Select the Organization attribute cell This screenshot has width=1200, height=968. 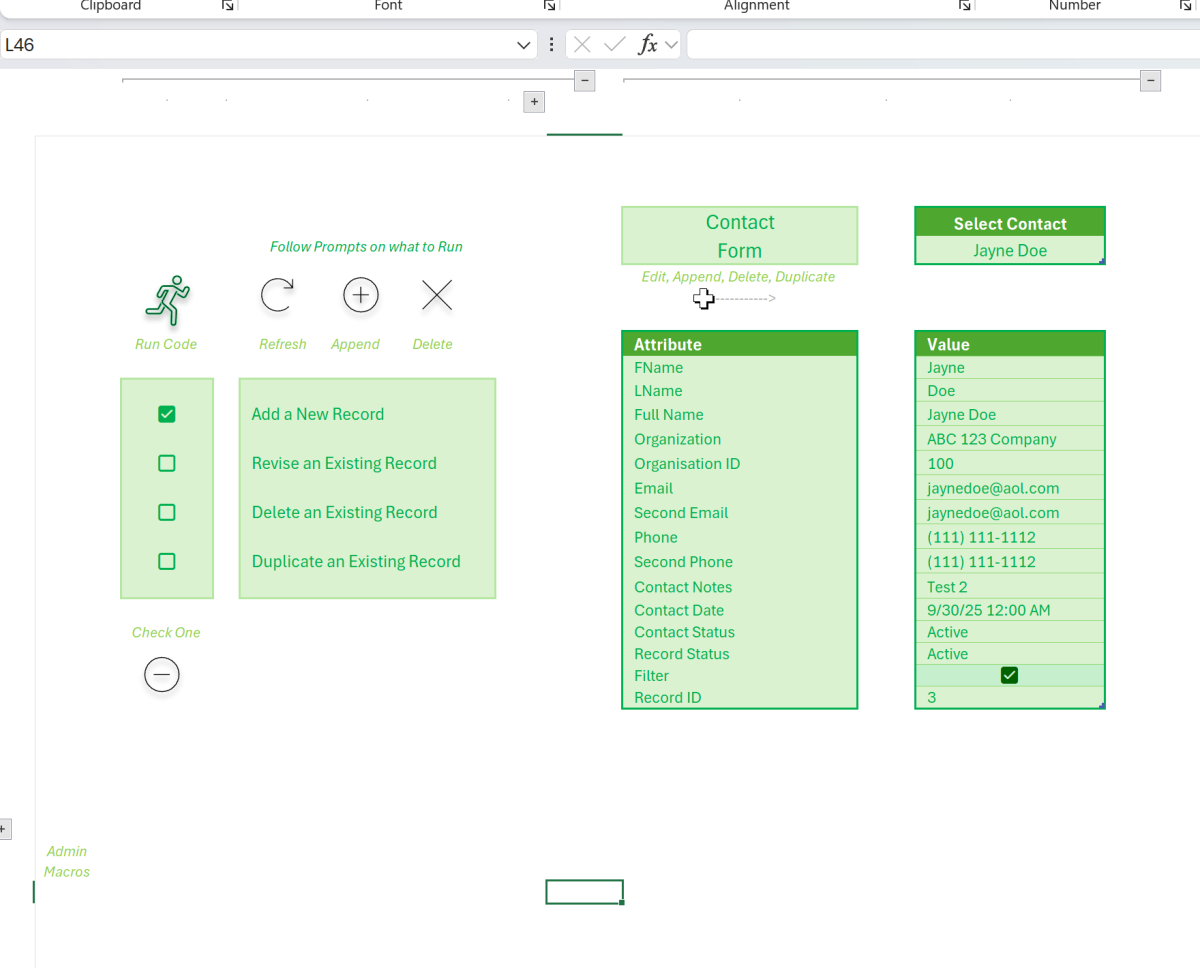740,439
